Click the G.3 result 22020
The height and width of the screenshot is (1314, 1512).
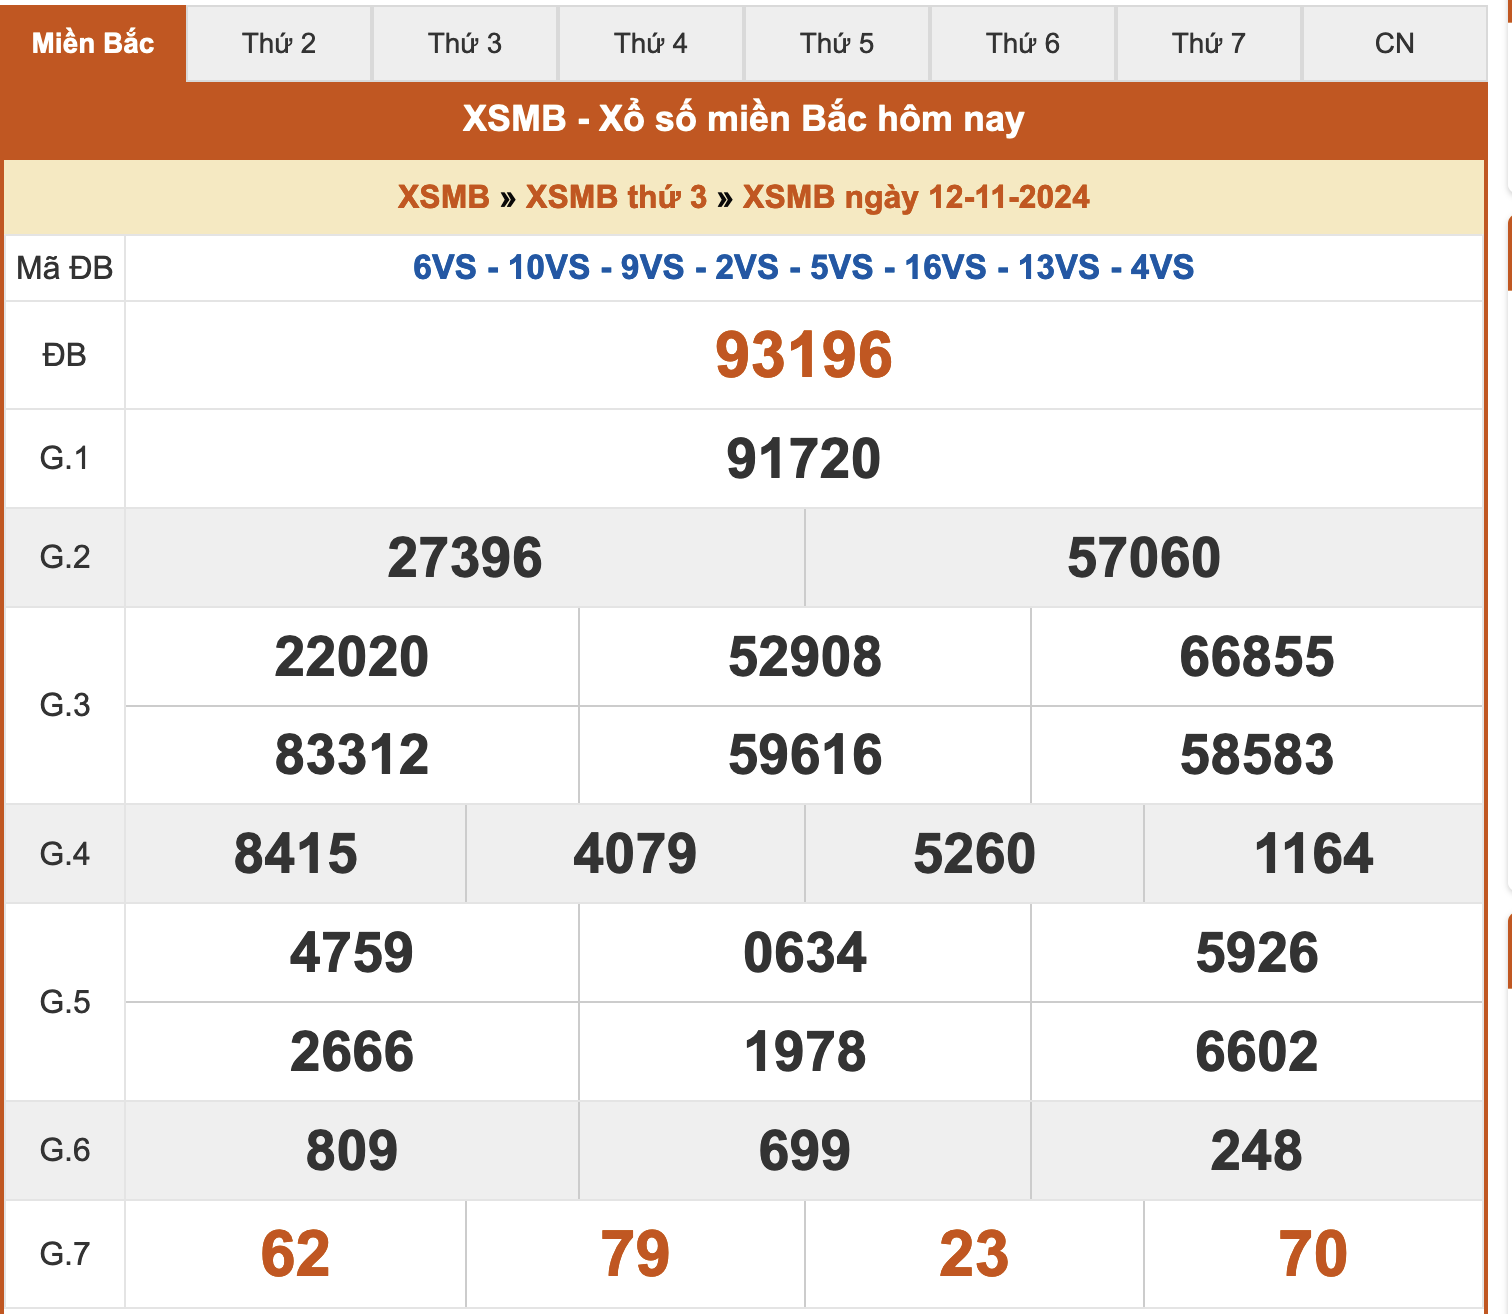point(352,657)
